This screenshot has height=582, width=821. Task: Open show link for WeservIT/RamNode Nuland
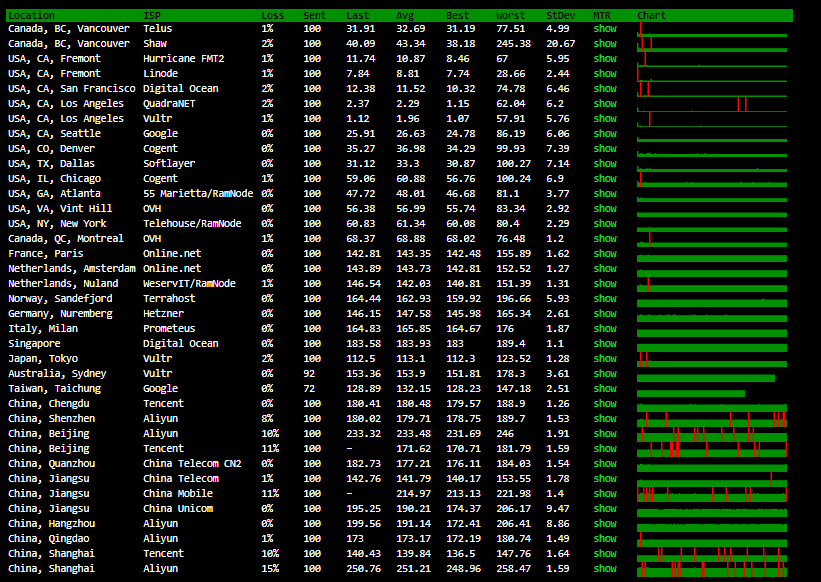point(605,284)
